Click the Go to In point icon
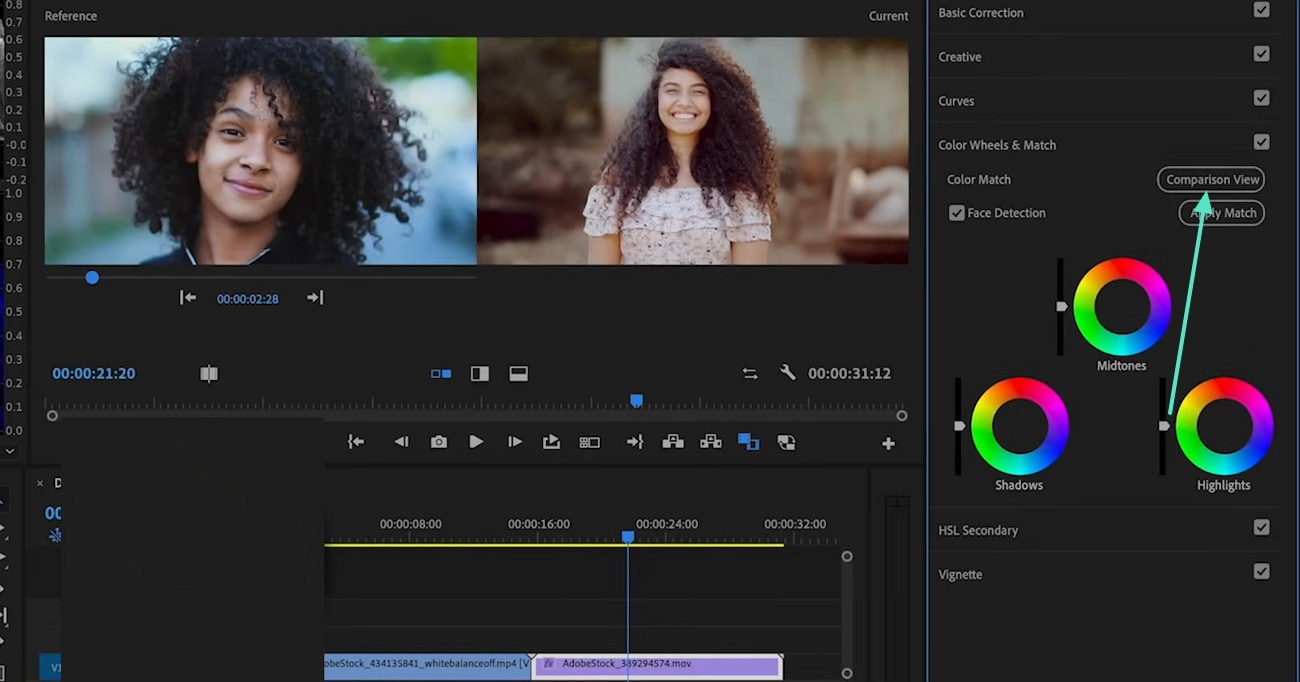Image resolution: width=1300 pixels, height=682 pixels. (x=356, y=442)
